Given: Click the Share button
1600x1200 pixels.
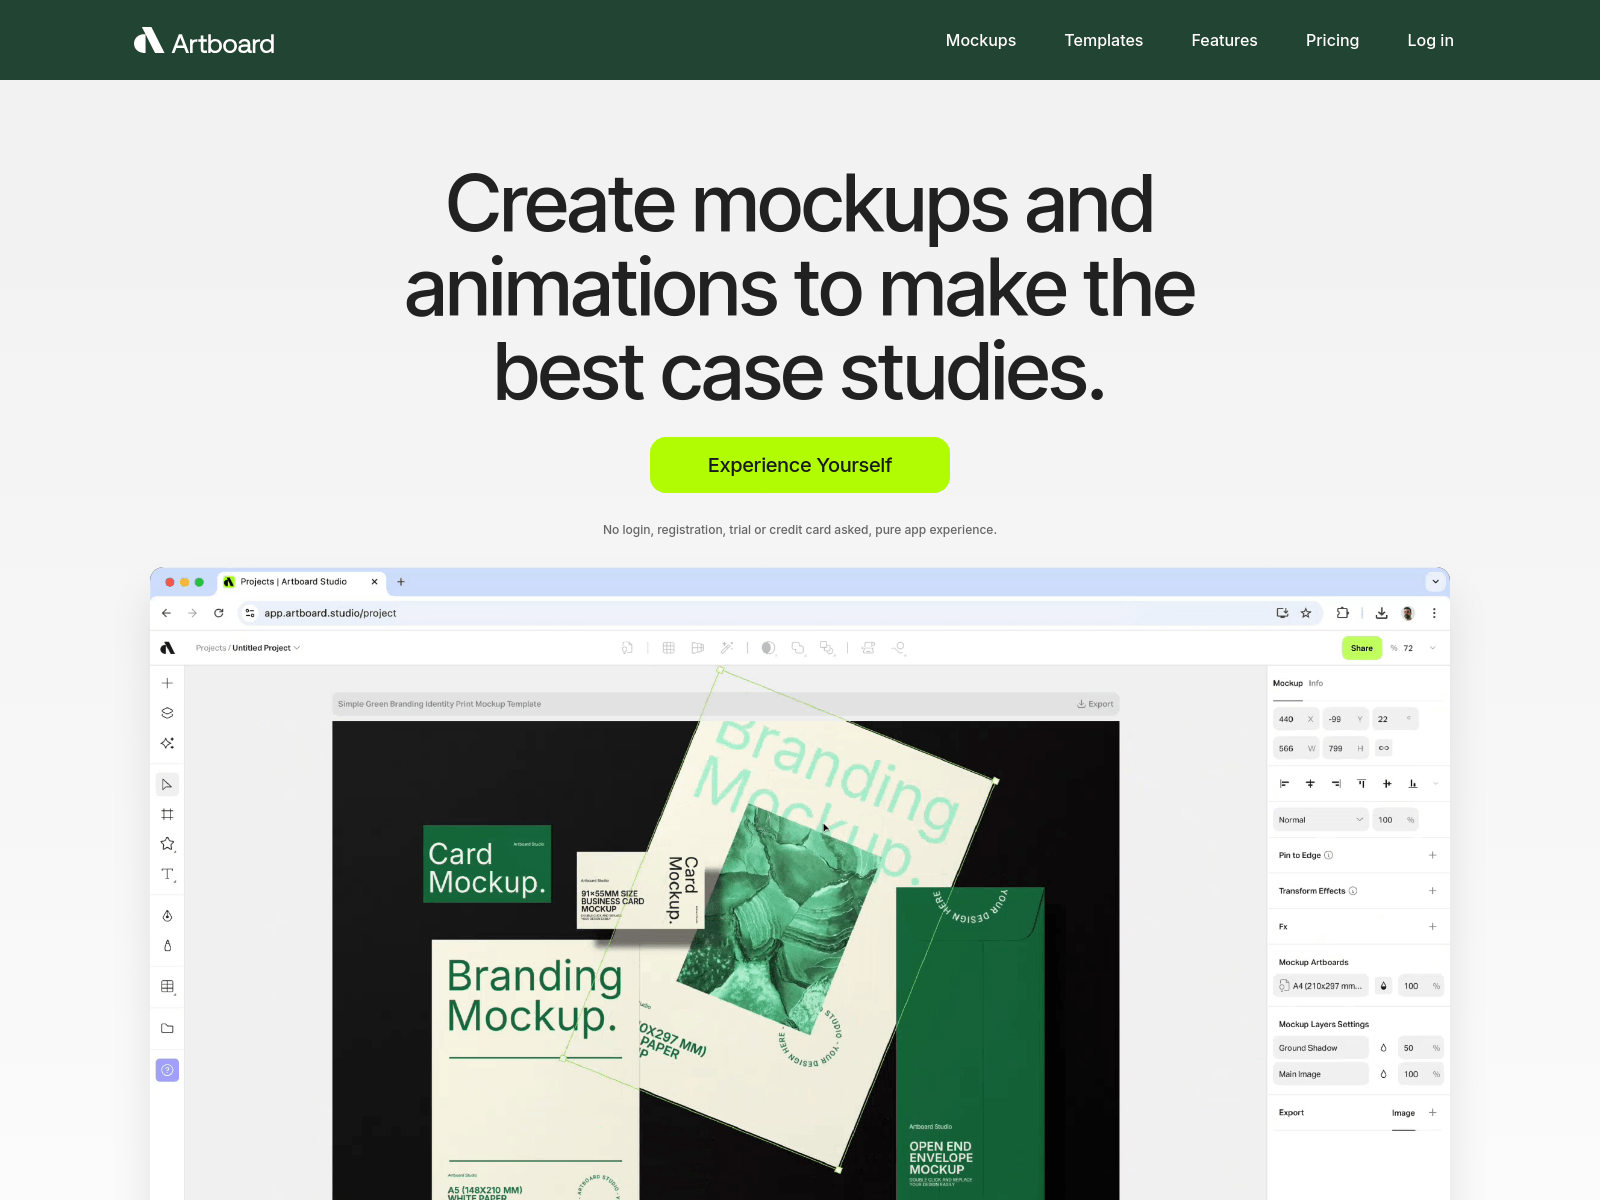Looking at the screenshot, I should [x=1362, y=648].
